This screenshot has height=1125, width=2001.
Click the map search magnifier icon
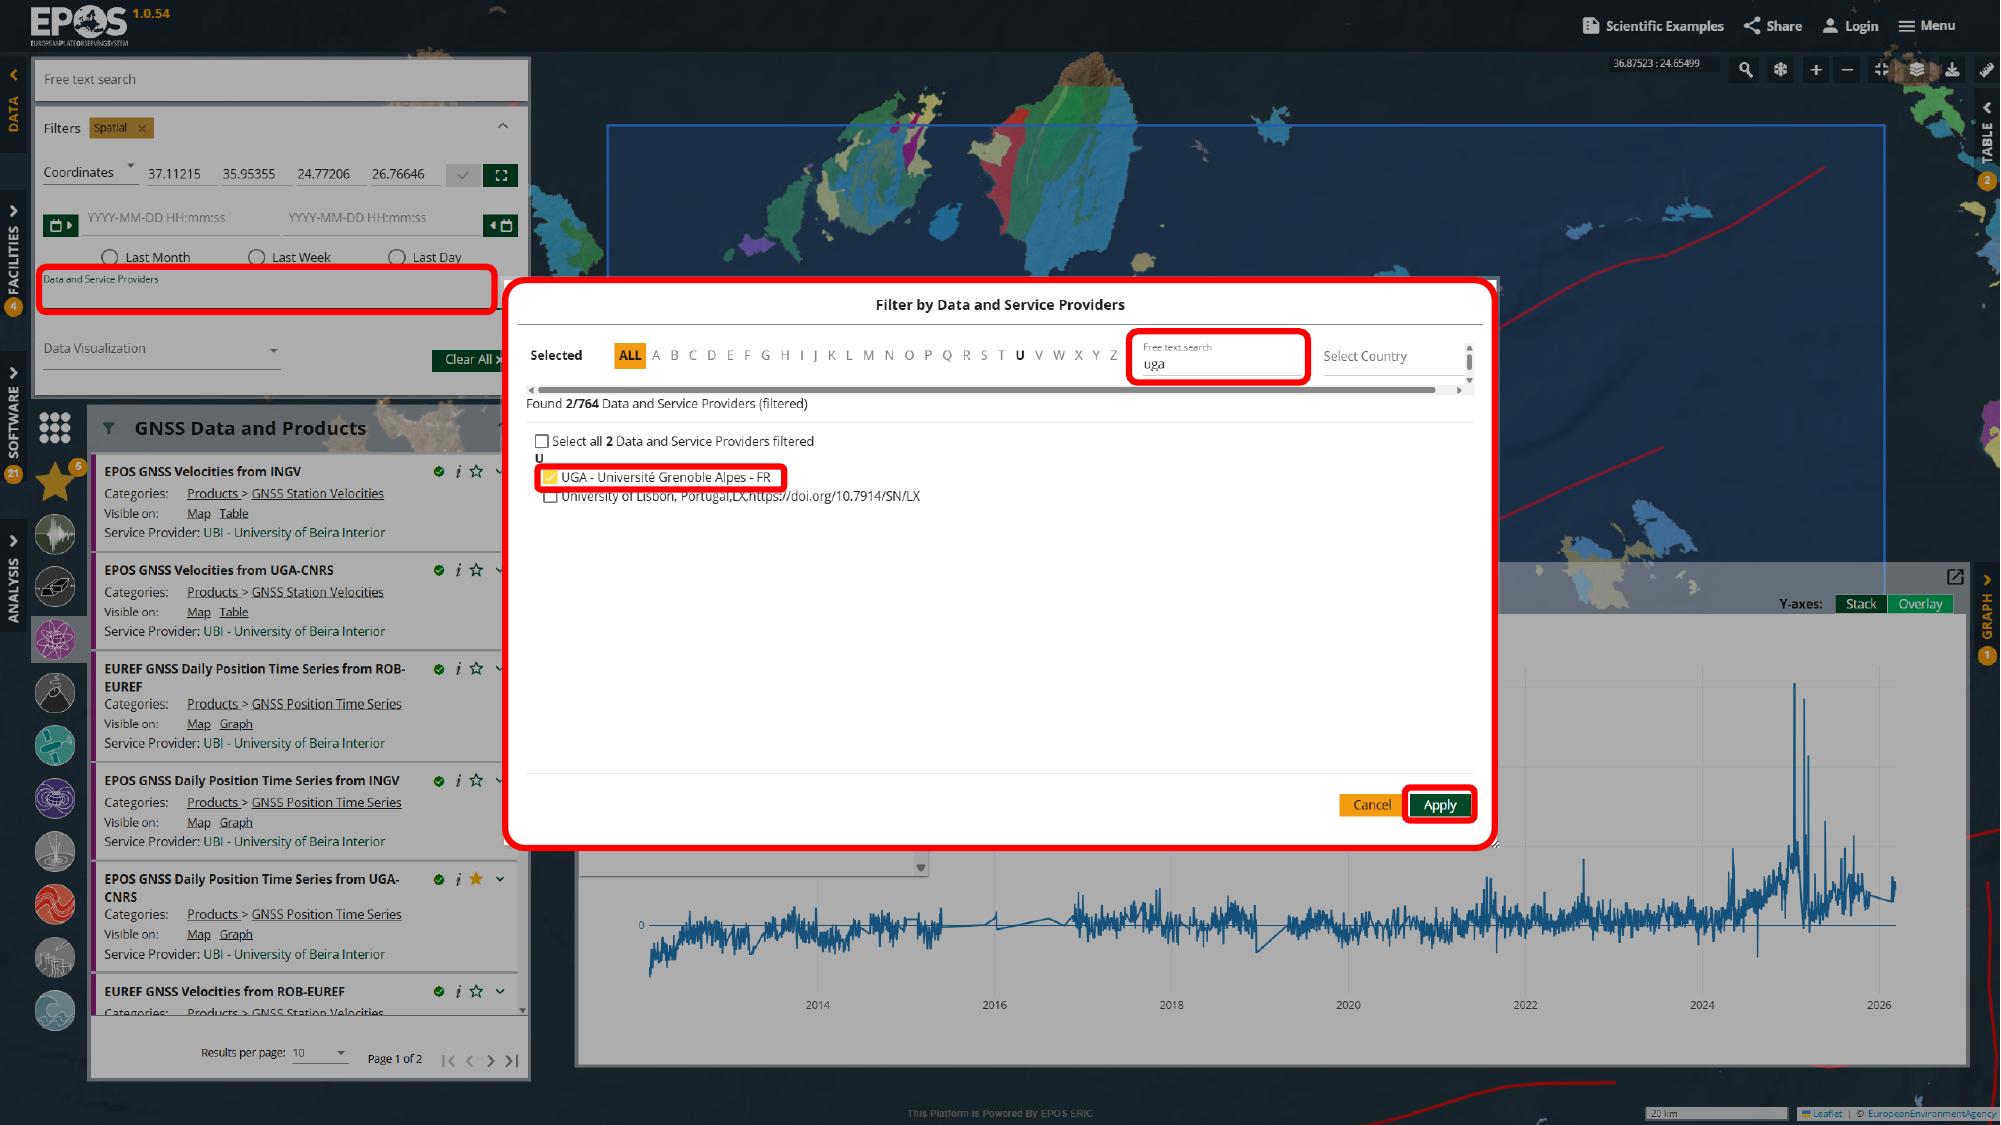1744,70
